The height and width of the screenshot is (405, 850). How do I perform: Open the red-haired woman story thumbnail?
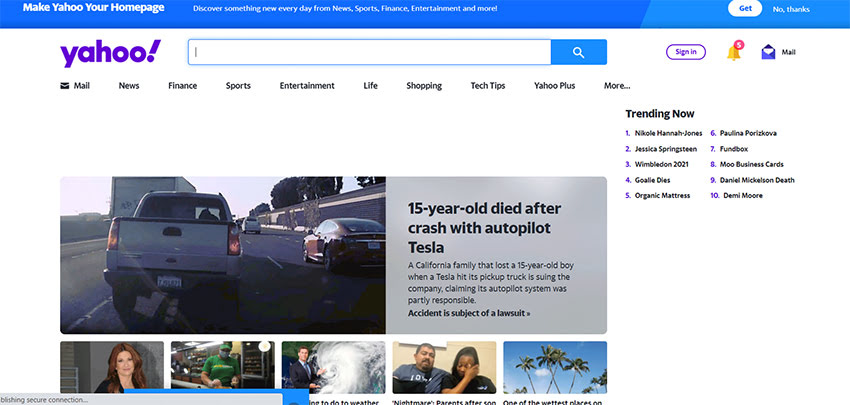[112, 367]
